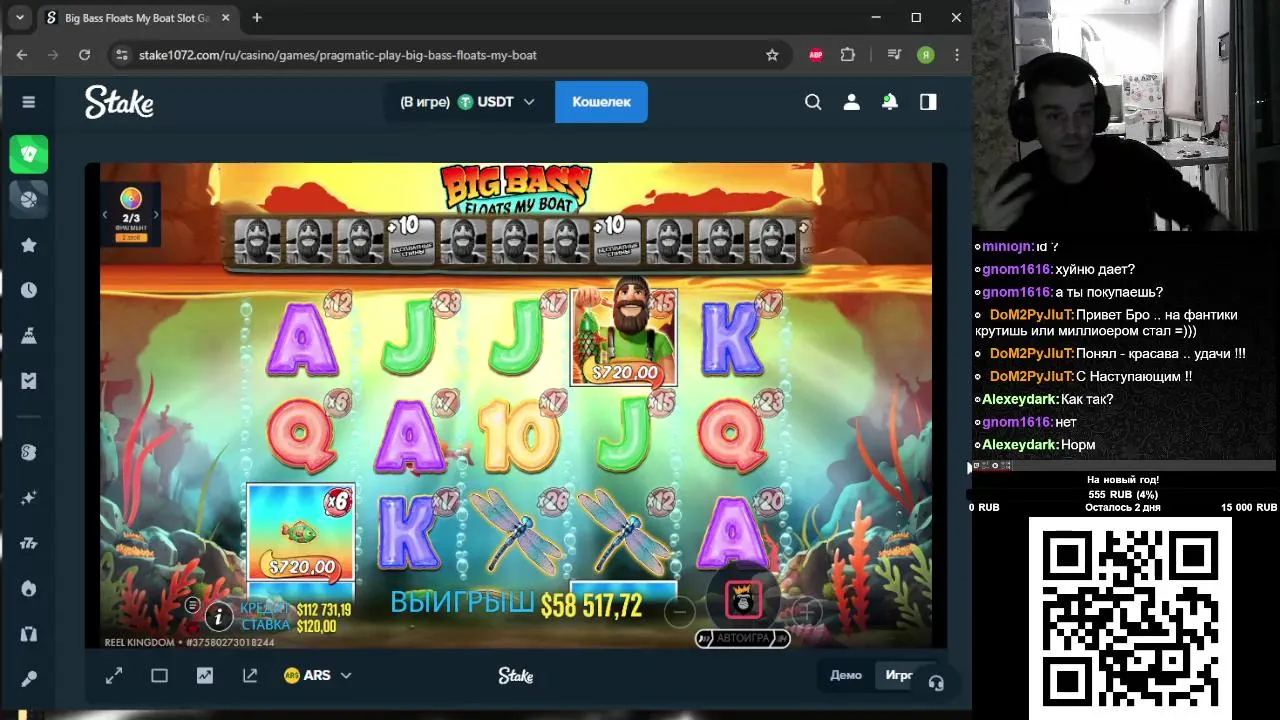Open the Кошелек wallet button
1280x720 pixels.
pos(601,102)
